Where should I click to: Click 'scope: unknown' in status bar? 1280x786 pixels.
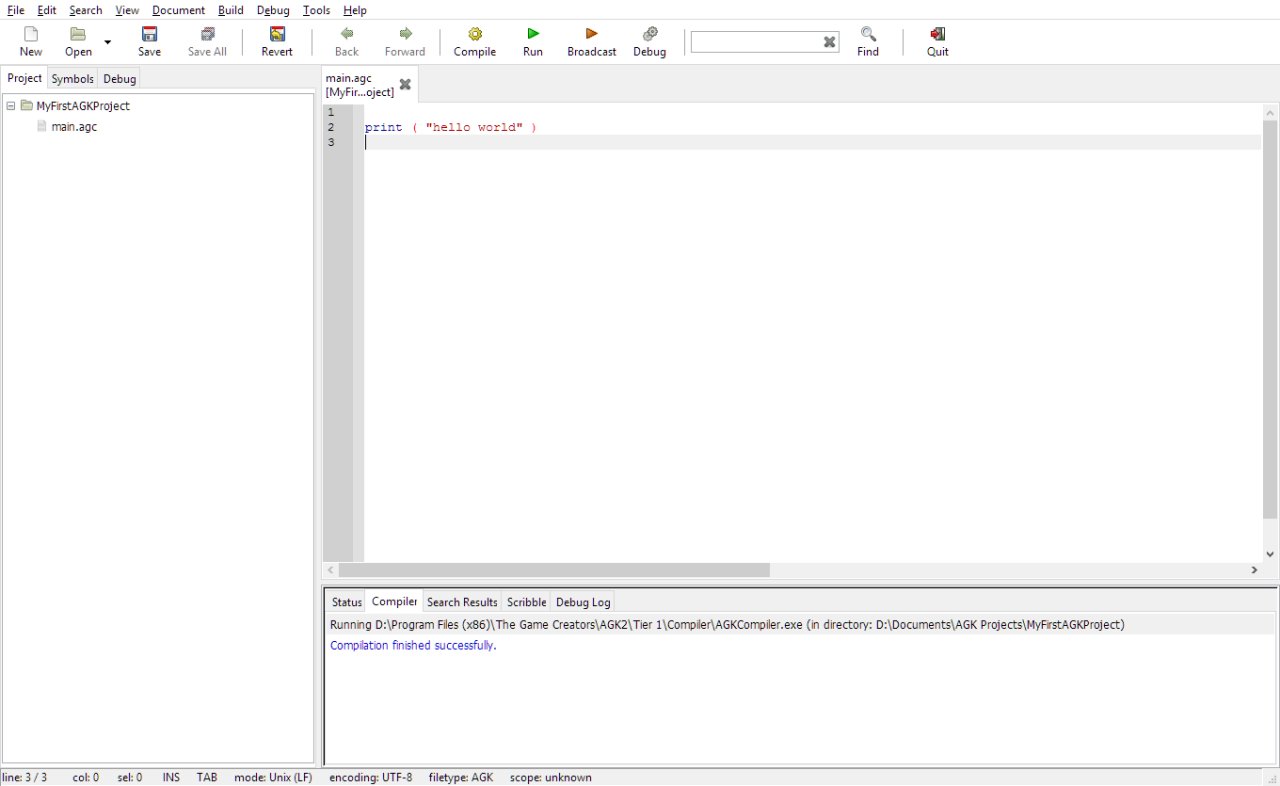point(551,777)
